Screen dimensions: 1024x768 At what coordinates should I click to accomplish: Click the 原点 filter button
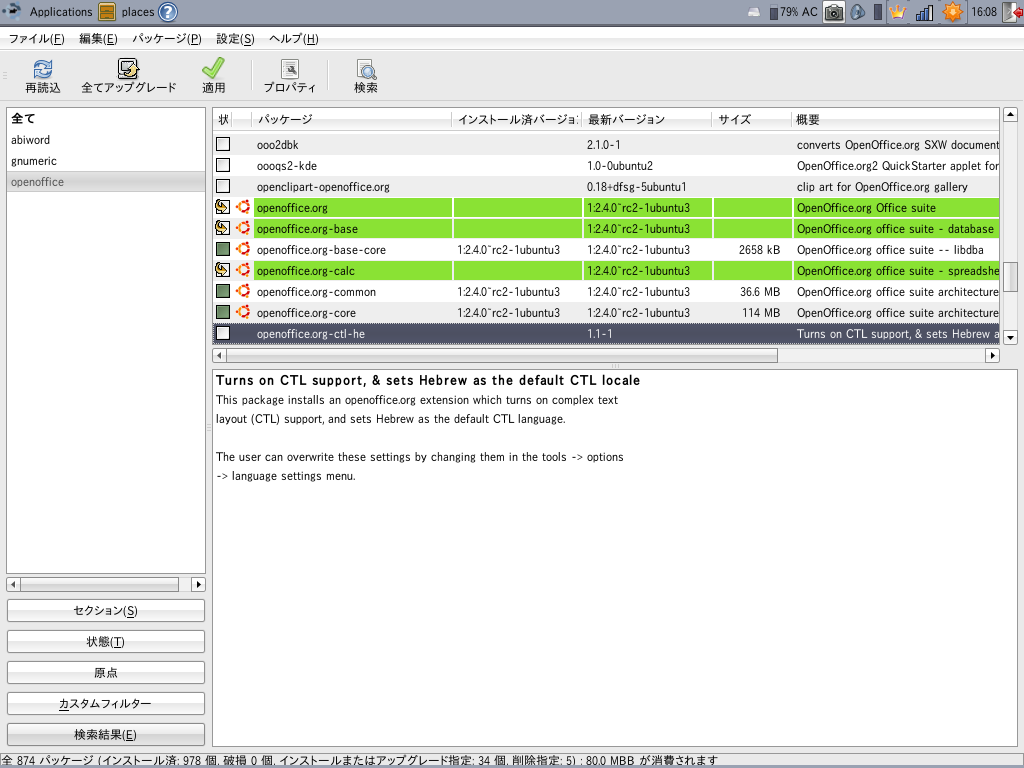point(106,673)
